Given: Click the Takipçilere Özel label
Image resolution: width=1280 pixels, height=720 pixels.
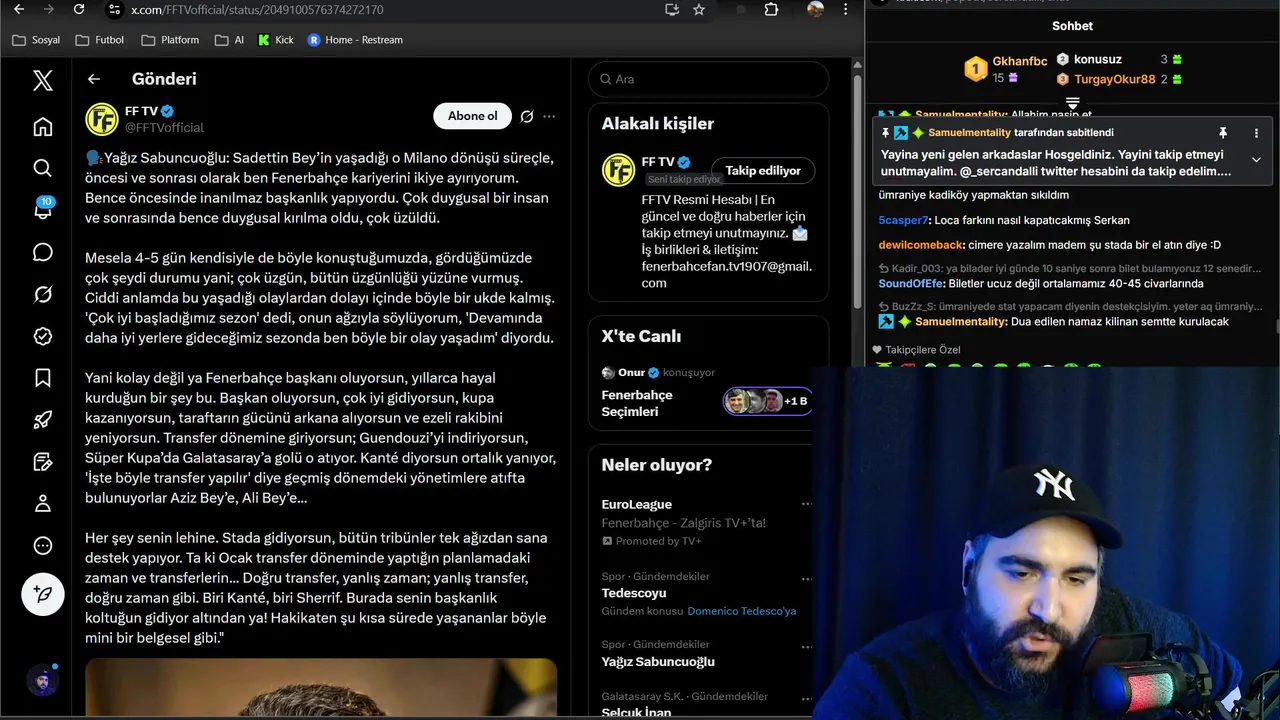Looking at the screenshot, I should tap(922, 350).
